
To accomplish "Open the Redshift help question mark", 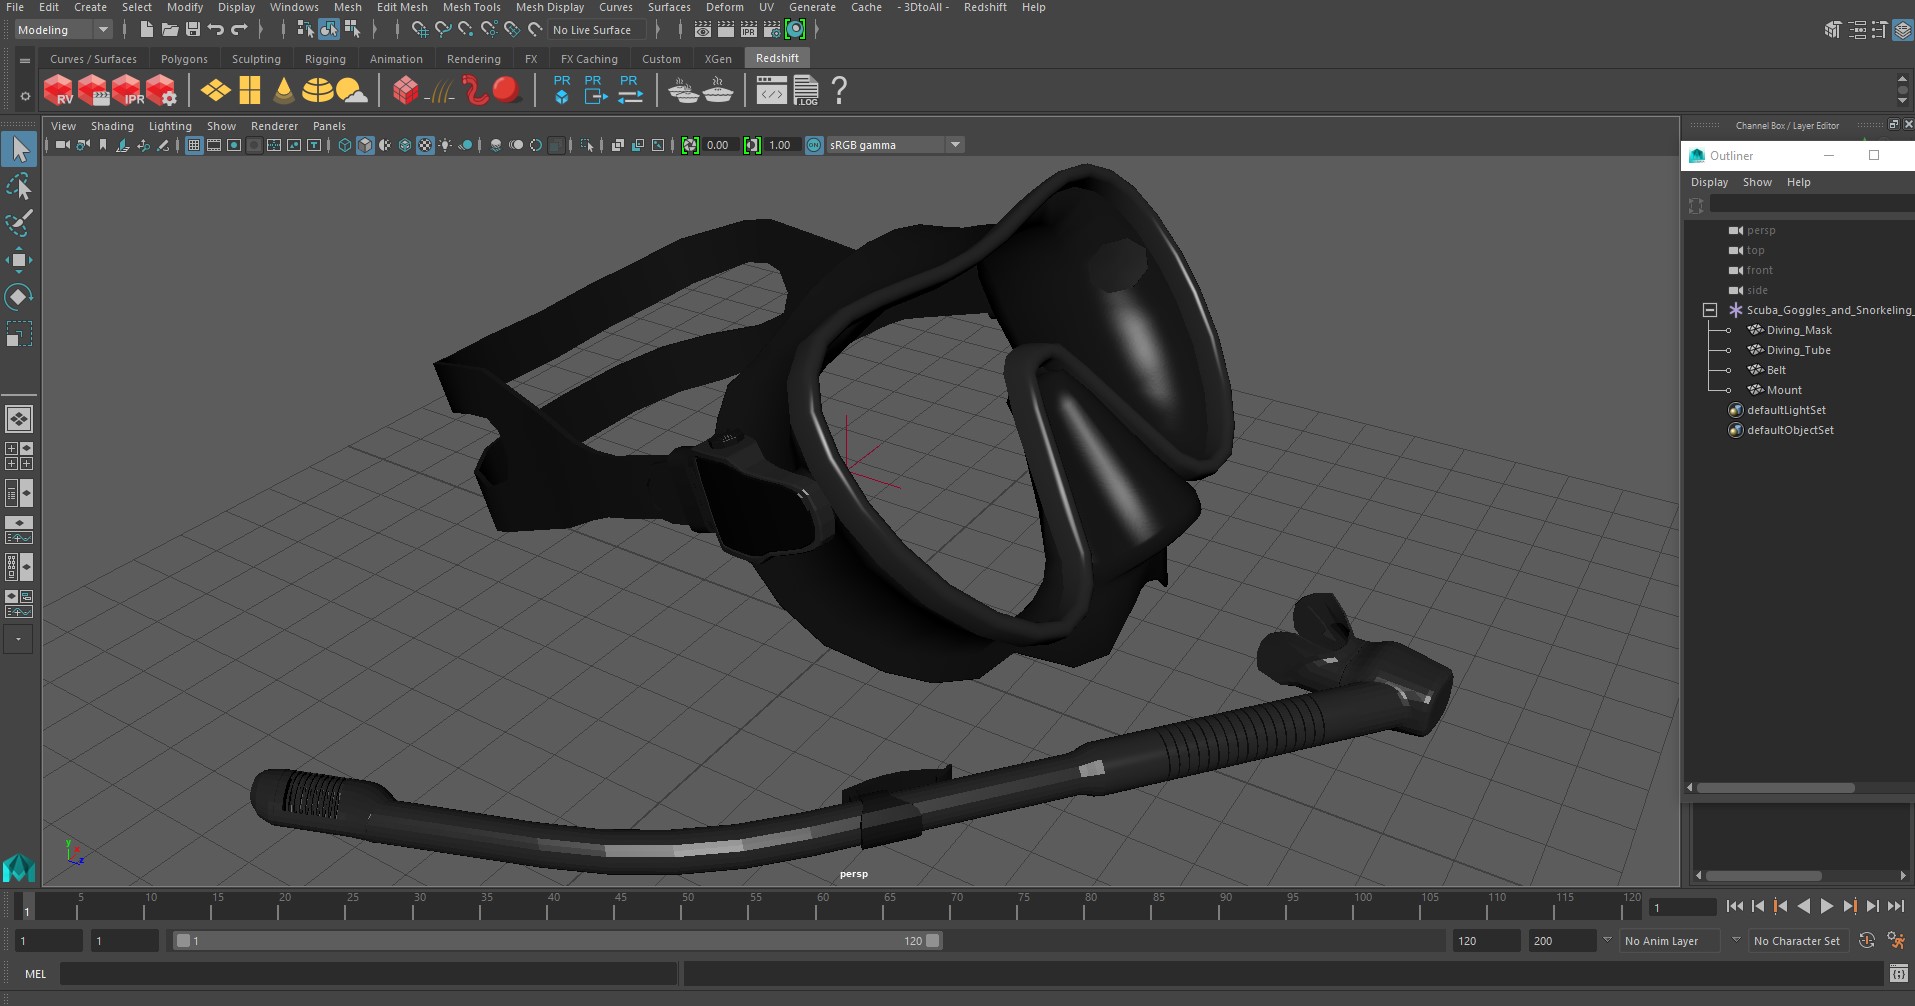I will coord(840,91).
